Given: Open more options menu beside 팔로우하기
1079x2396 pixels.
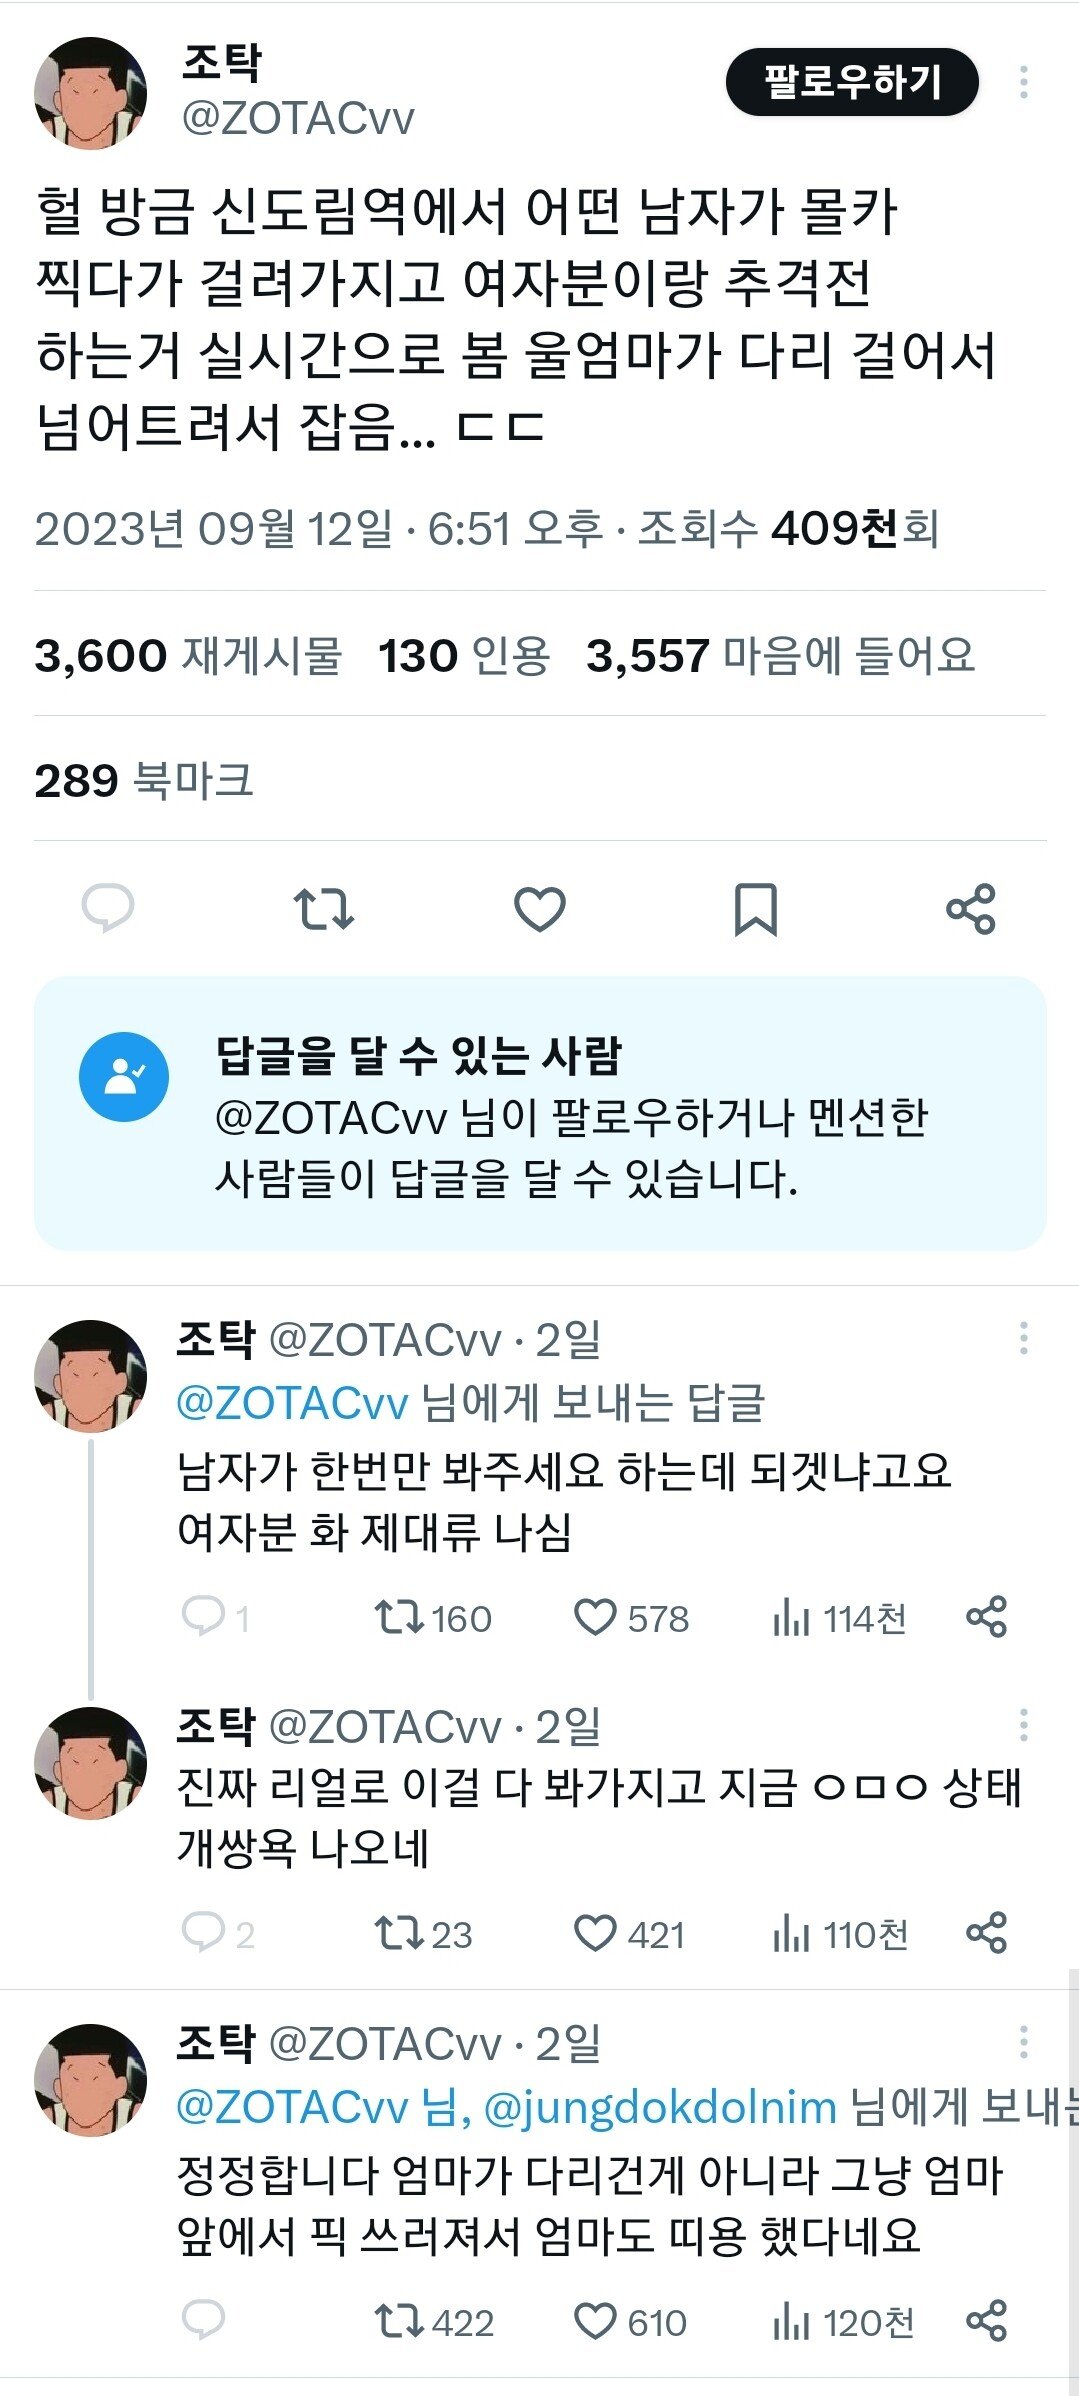Looking at the screenshot, I should (x=1023, y=82).
